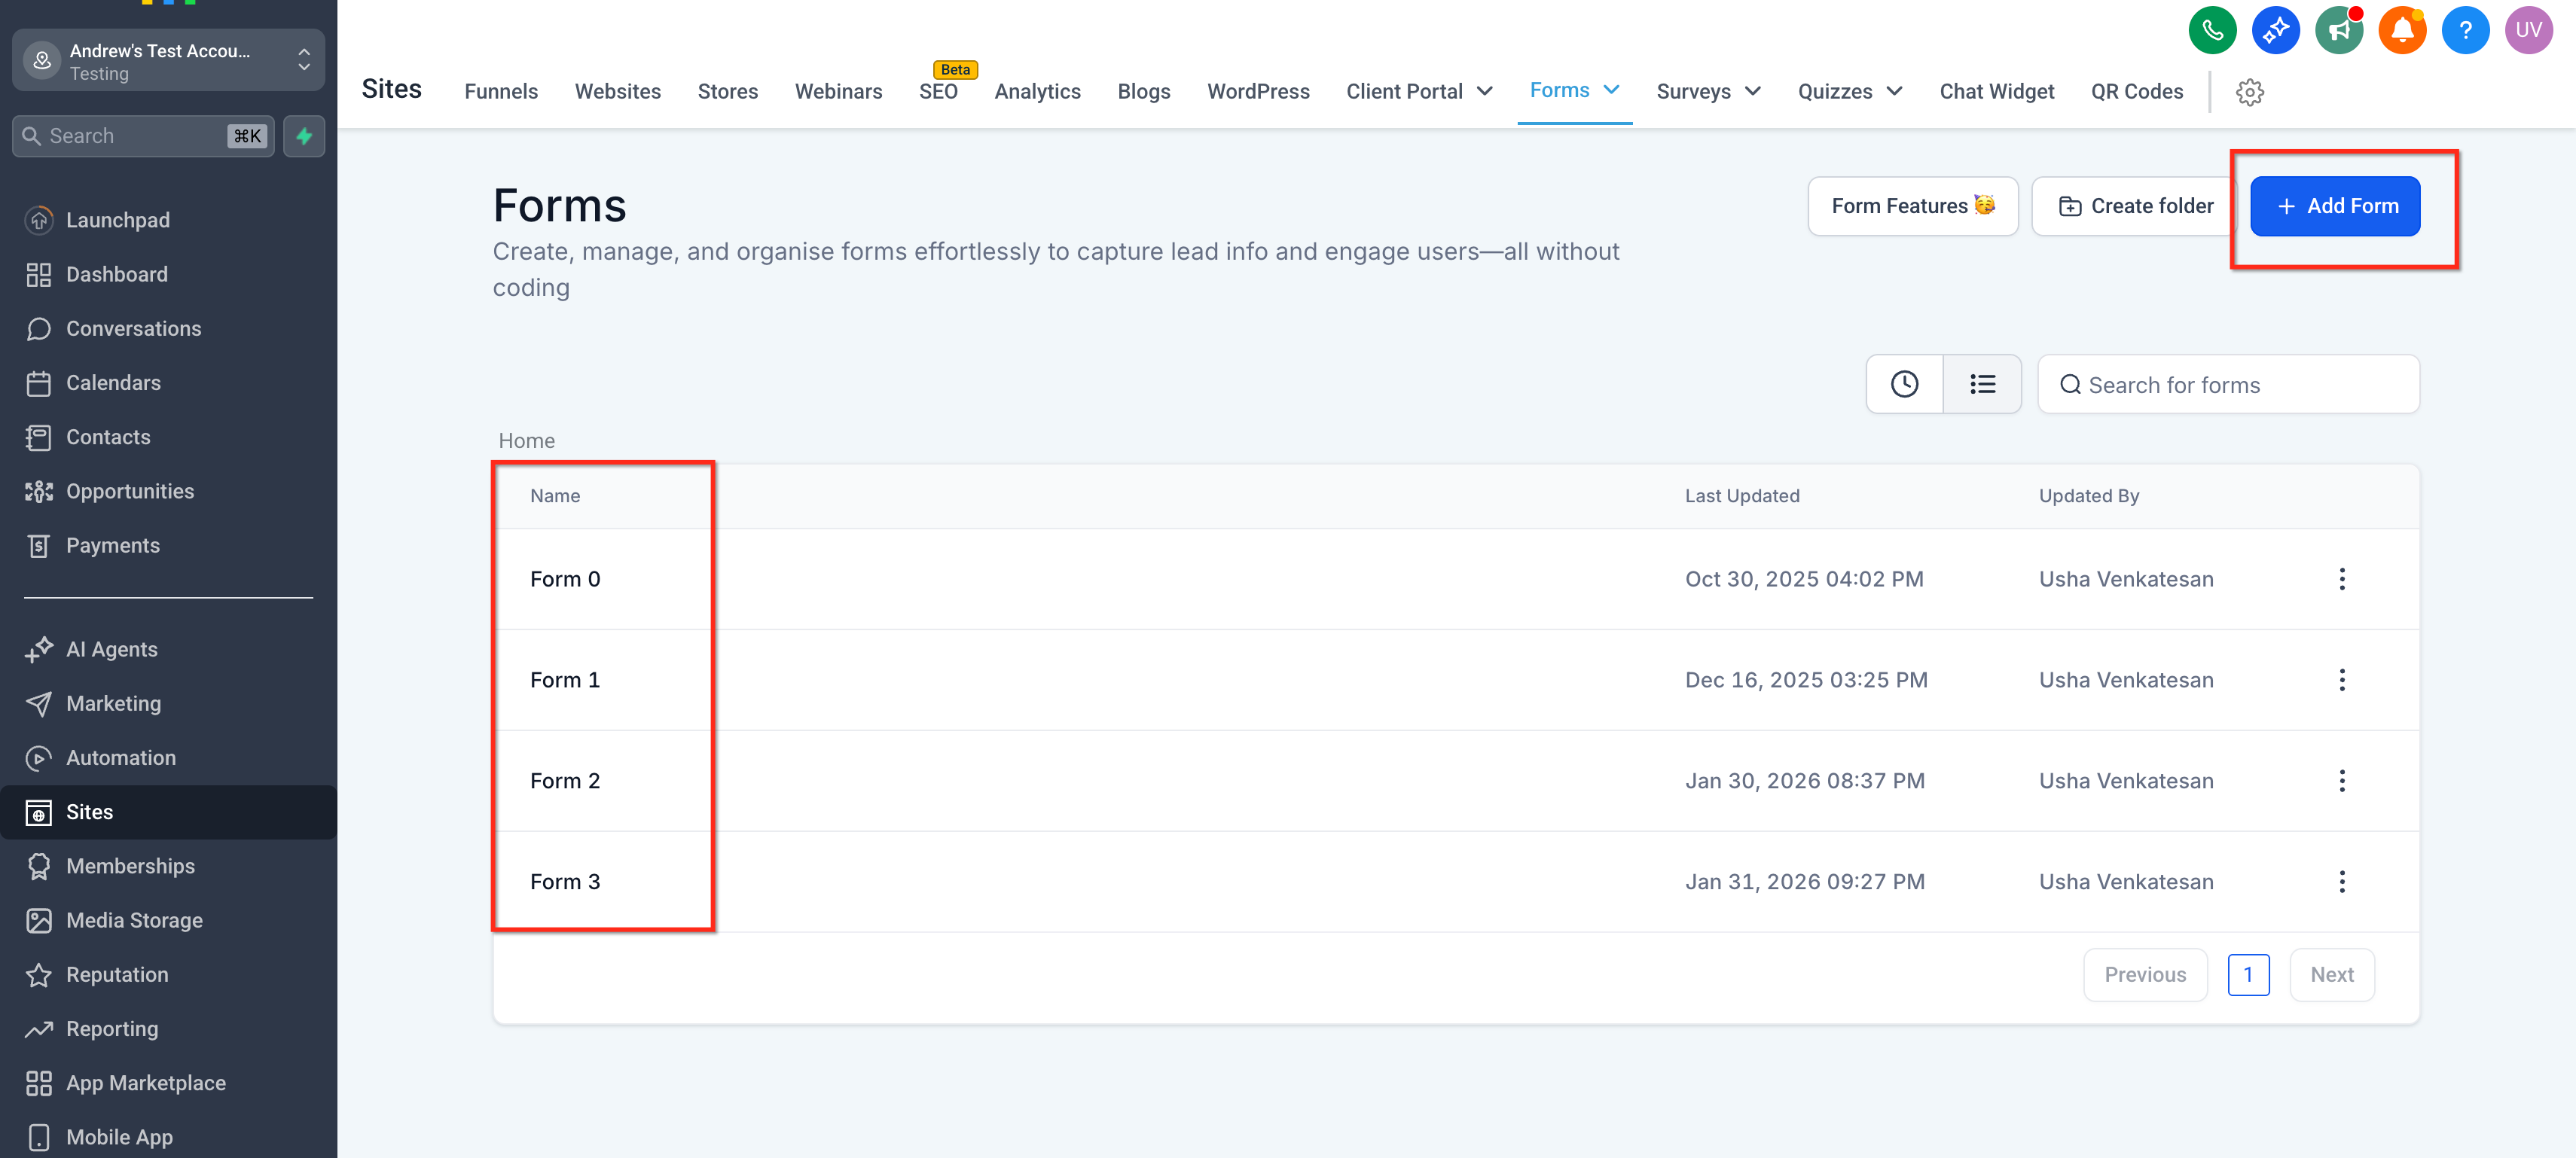Viewport: 2576px width, 1158px height.
Task: Open the megaphone announcements icon
Action: 2338,30
